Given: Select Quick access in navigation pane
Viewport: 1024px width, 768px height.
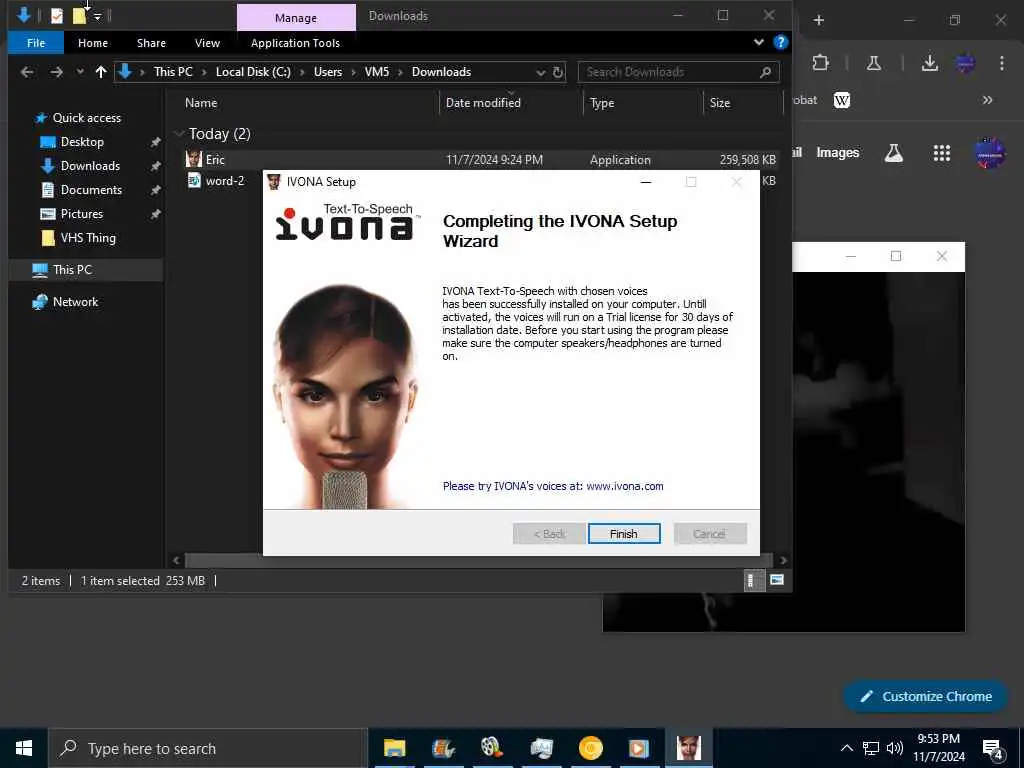Looking at the screenshot, I should pyautogui.click(x=86, y=118).
